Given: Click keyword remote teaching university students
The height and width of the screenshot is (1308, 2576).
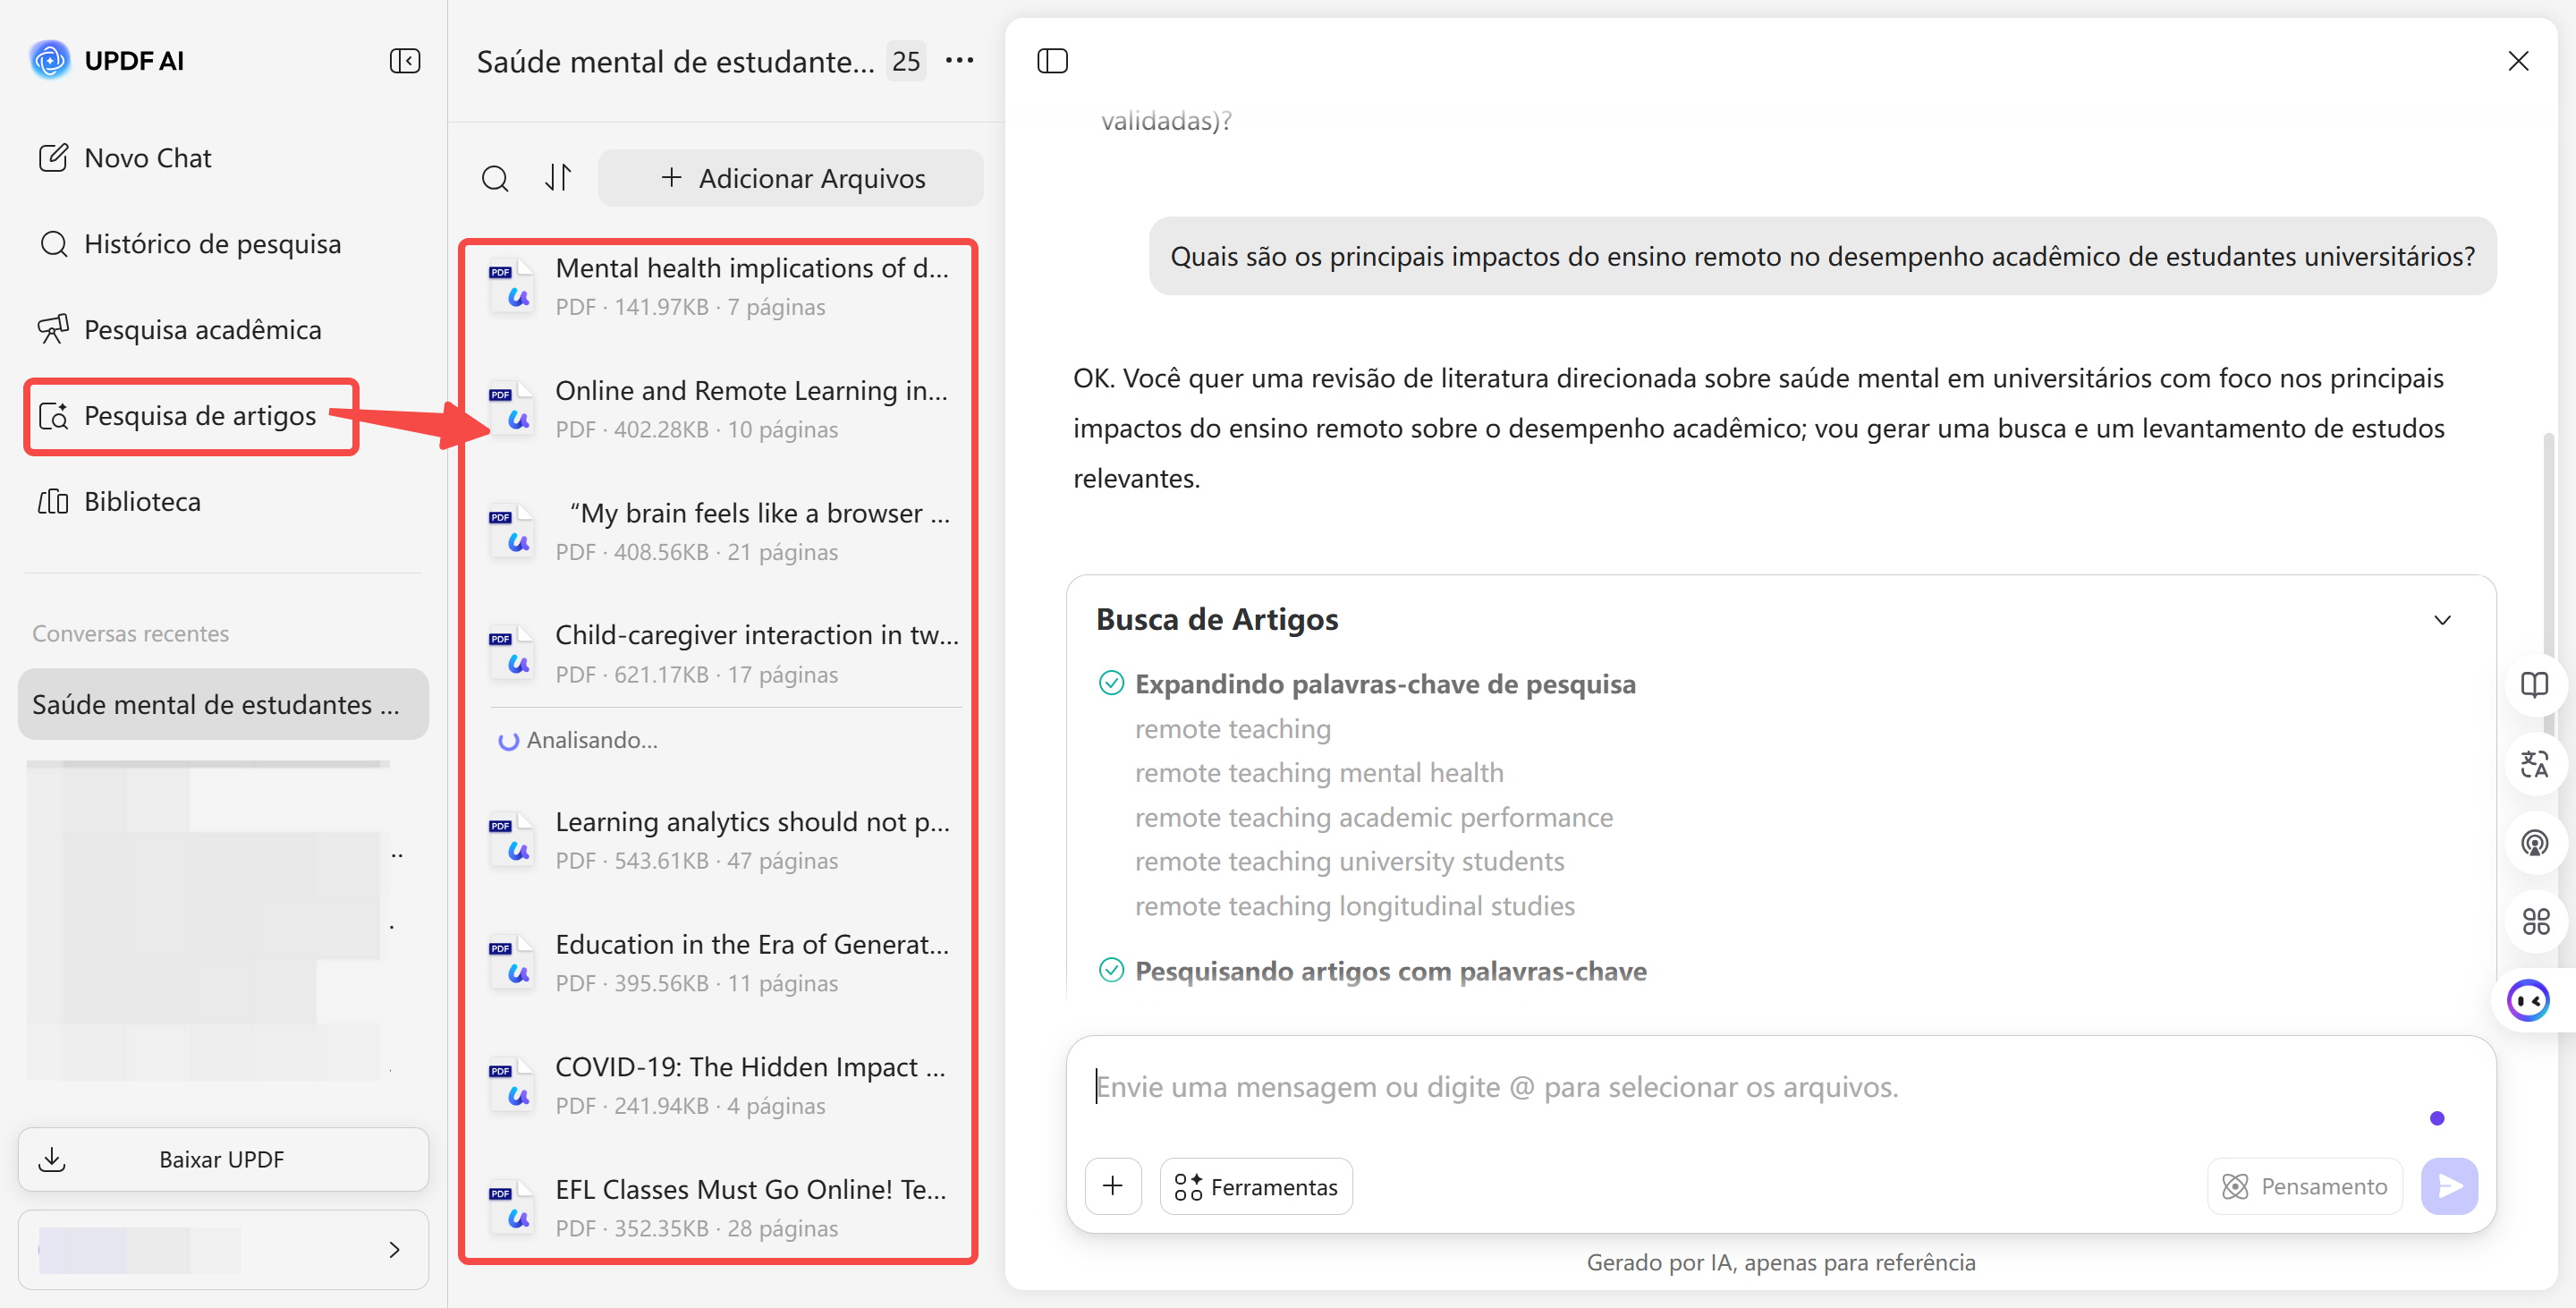Looking at the screenshot, I should (1349, 862).
